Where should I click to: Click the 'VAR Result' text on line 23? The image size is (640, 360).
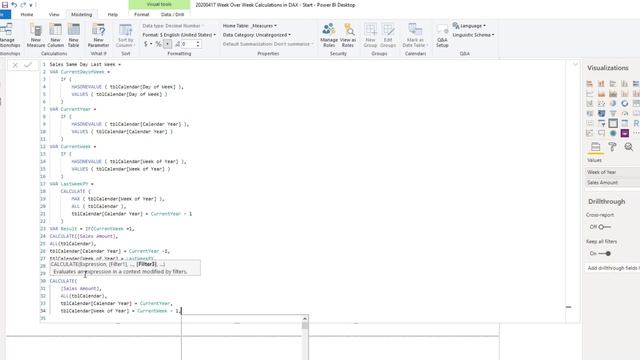(x=63, y=229)
